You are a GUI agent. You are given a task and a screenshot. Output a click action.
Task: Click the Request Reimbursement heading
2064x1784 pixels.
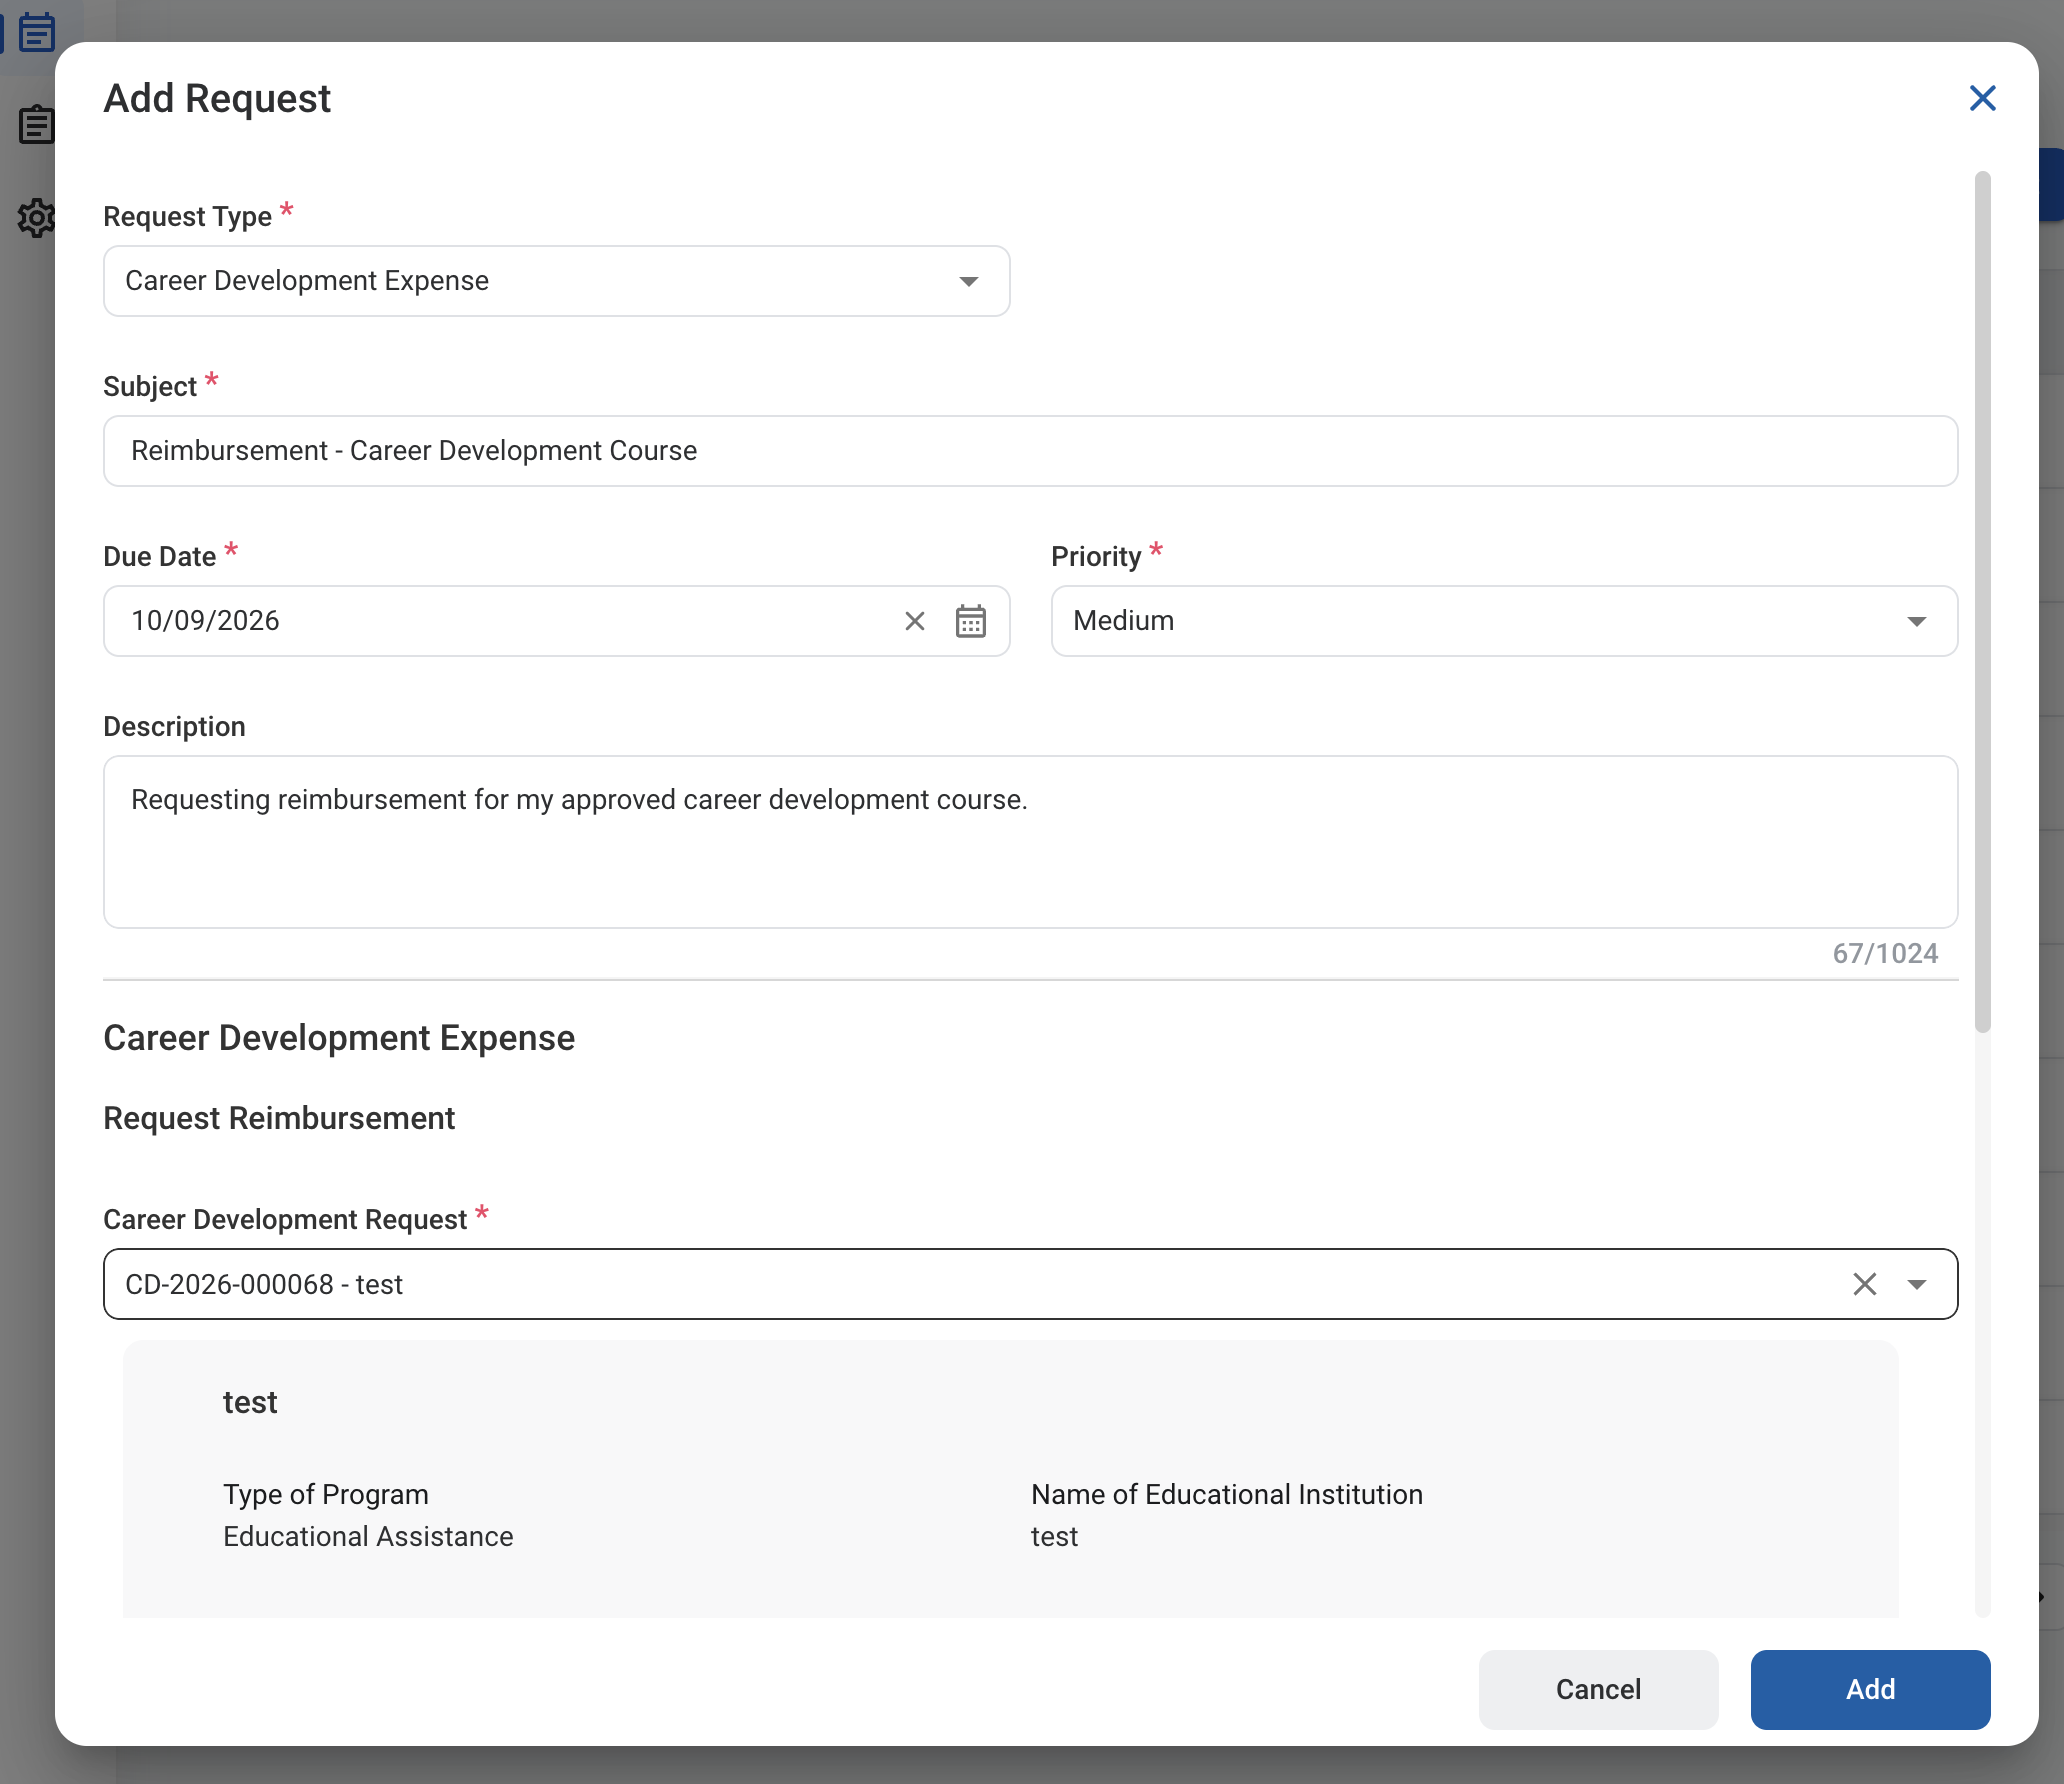(279, 1118)
